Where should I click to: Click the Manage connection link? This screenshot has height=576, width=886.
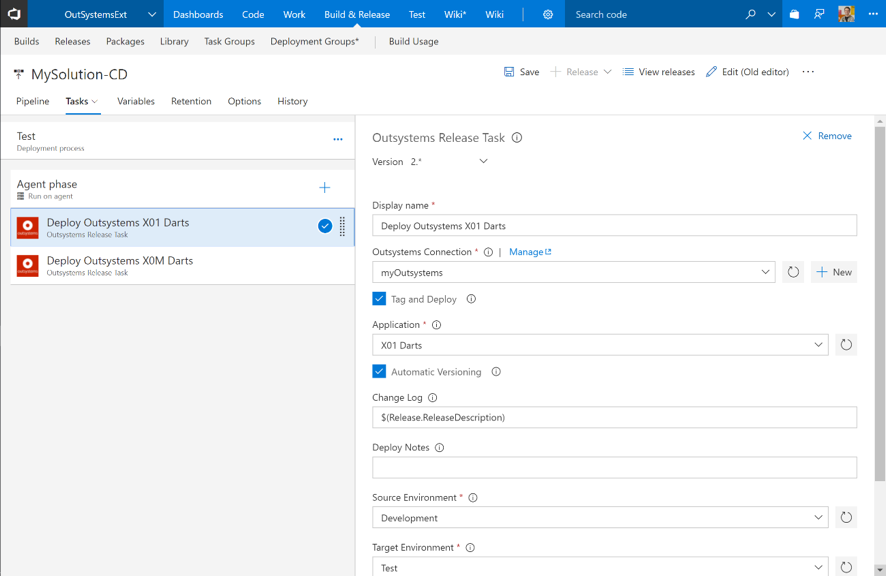[530, 252]
